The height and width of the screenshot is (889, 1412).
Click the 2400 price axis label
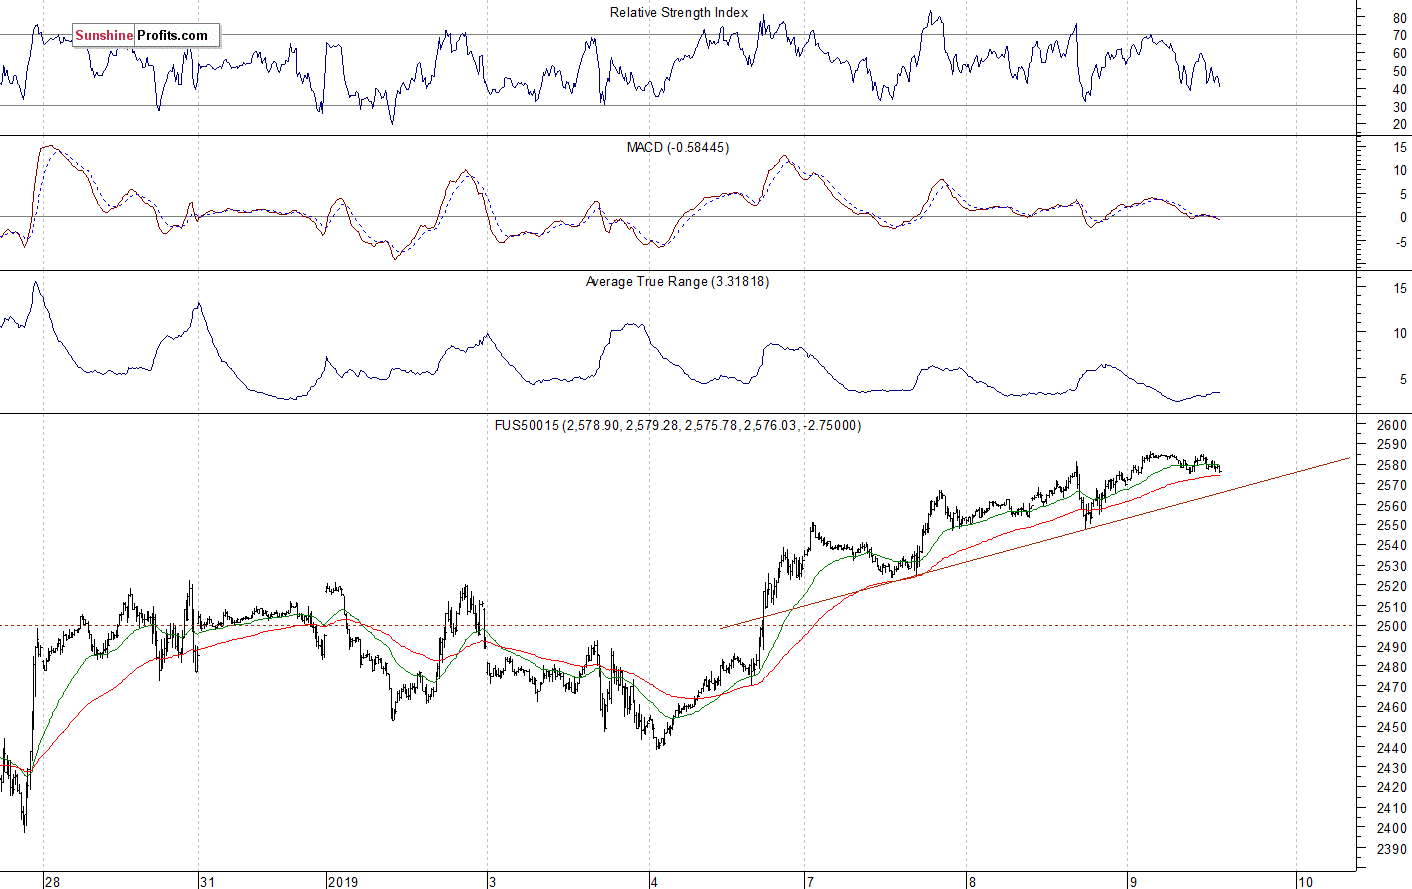1391,829
